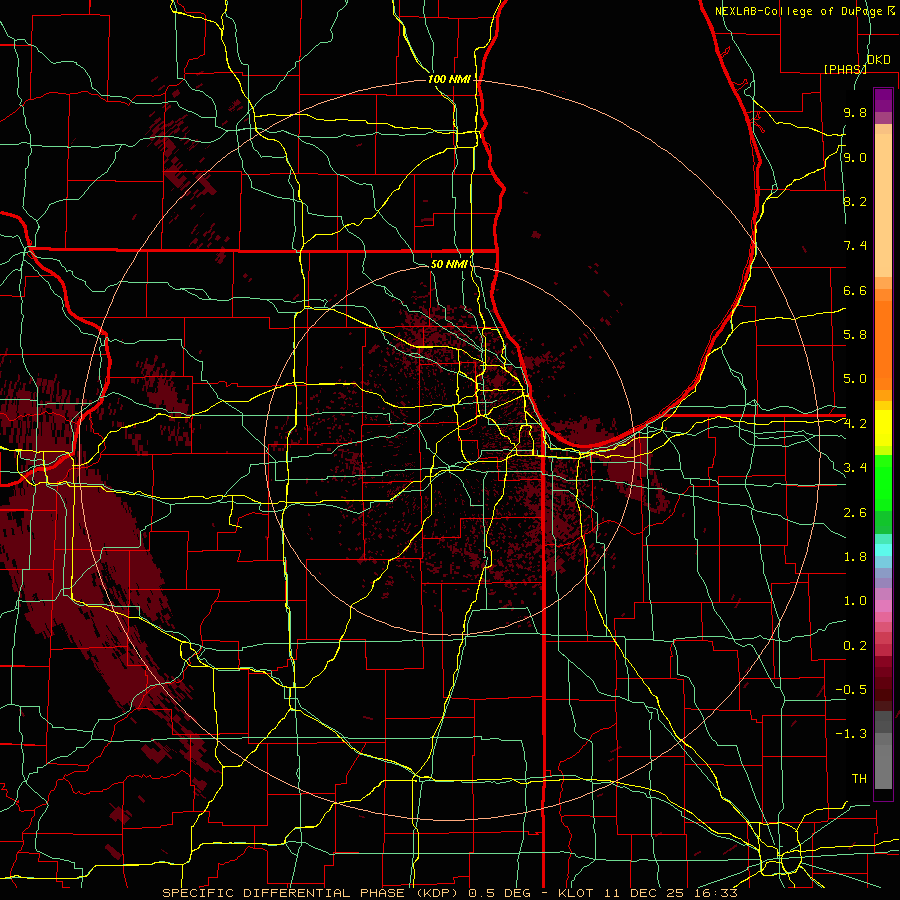Click the [PHAS] legend heading

click(x=845, y=69)
